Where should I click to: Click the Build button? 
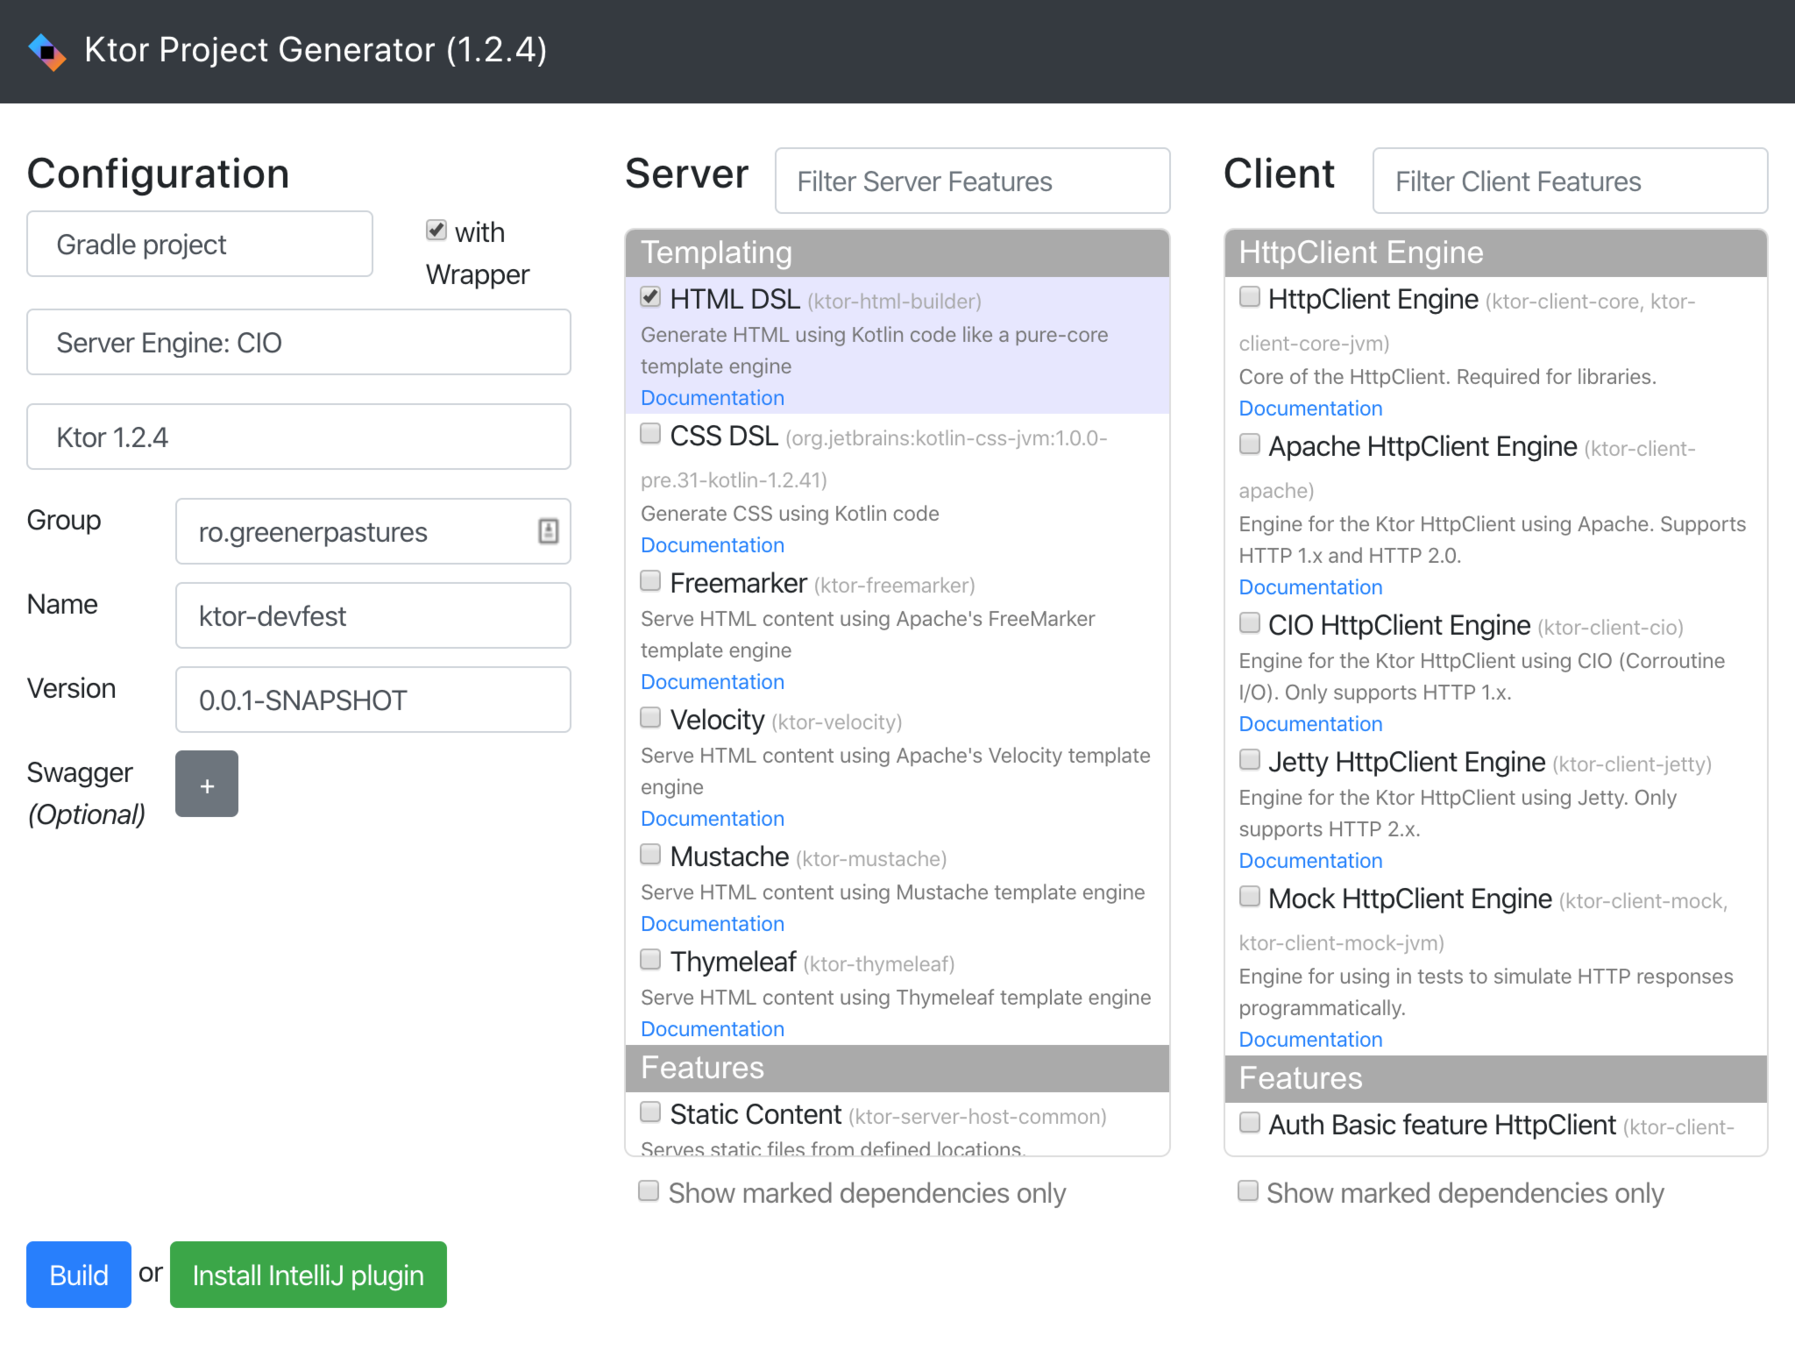click(x=79, y=1275)
